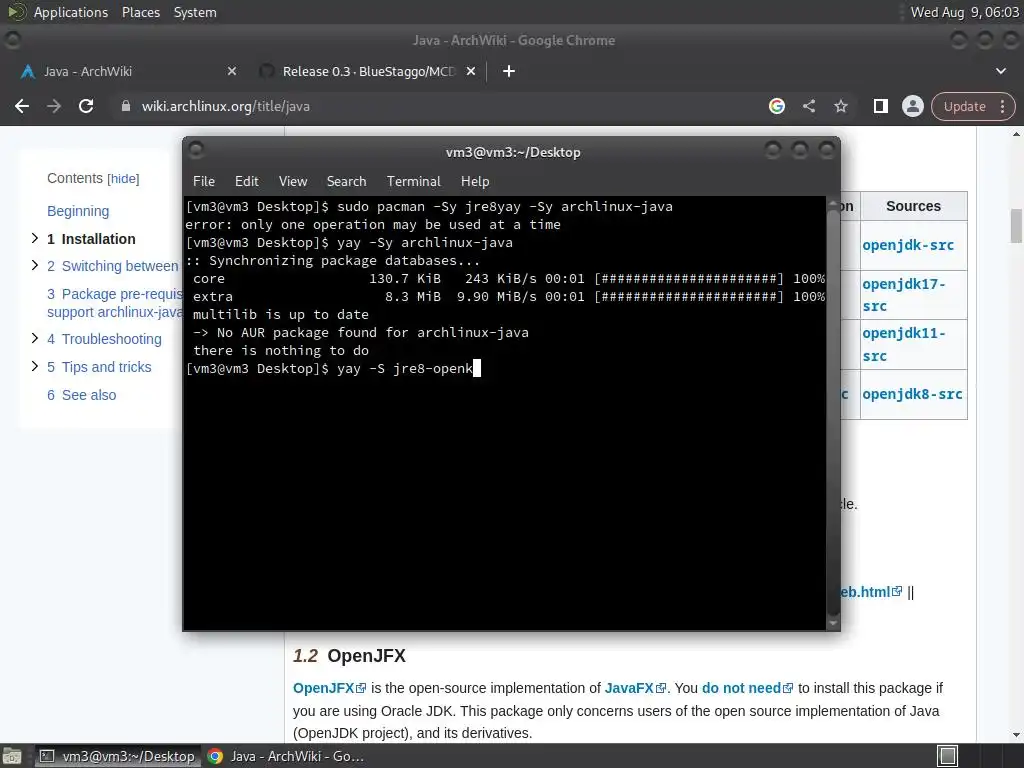Go to 2 Switching between section
The width and height of the screenshot is (1024, 768).
(x=112, y=266)
